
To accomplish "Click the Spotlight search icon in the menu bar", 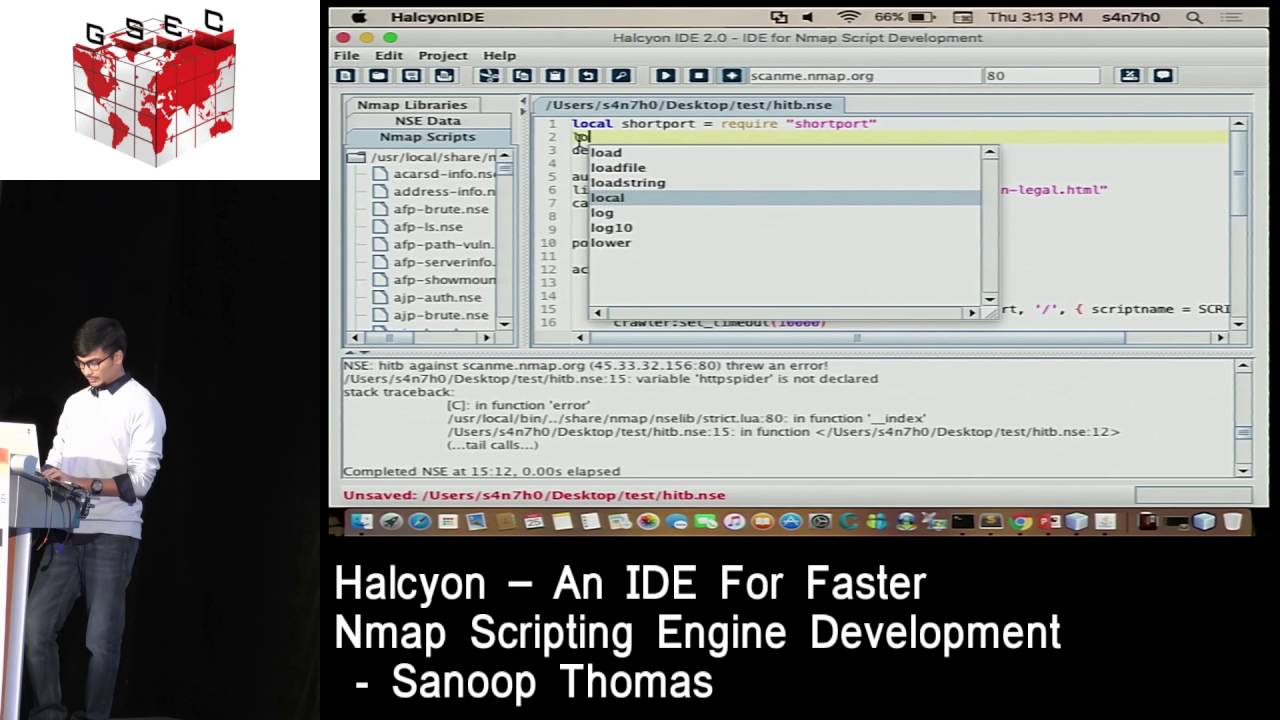I will pyautogui.click(x=1194, y=17).
